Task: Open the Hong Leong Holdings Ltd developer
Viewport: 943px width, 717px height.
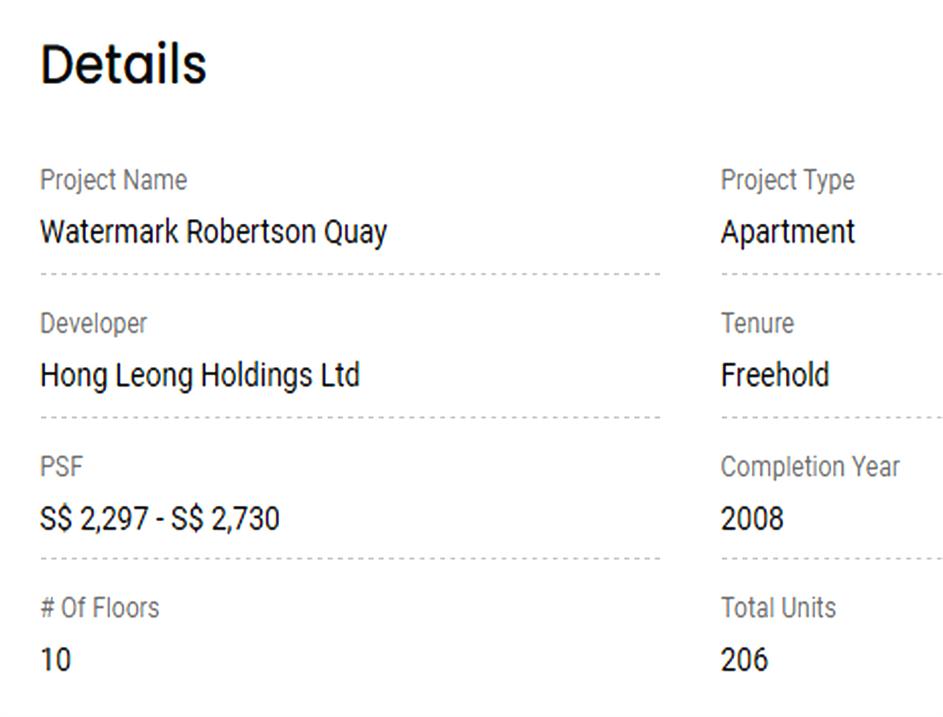Action: point(199,376)
